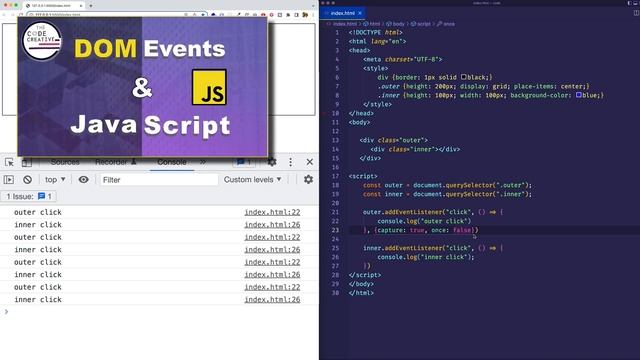Viewport: 640px width, 360px height.
Task: Open index.html:22 link of first outer click
Action: (x=272, y=212)
